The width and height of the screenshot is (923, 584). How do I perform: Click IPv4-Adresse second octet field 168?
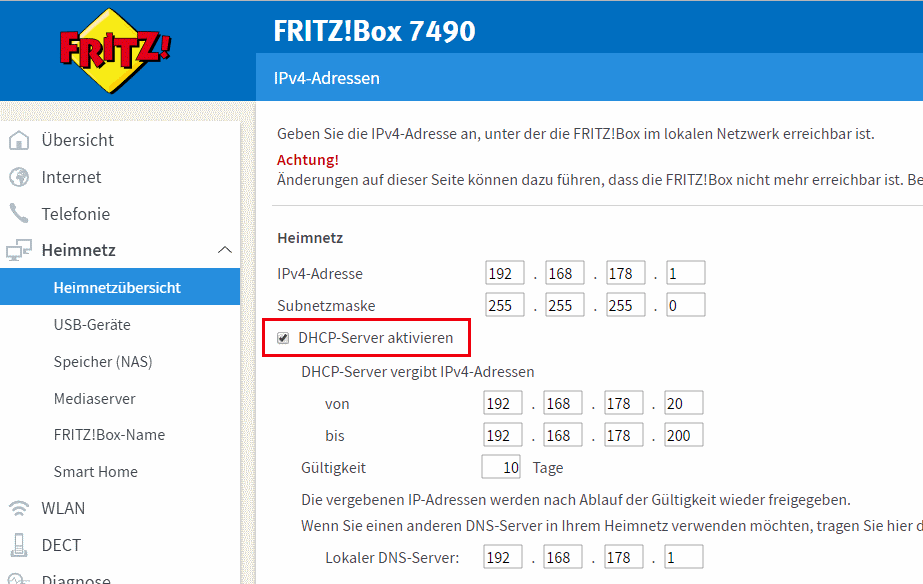point(565,273)
